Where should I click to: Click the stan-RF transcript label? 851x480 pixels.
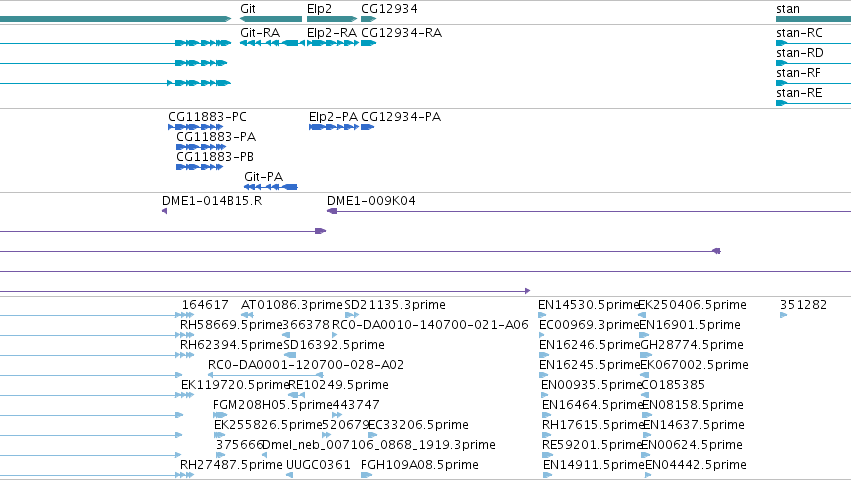[798, 73]
